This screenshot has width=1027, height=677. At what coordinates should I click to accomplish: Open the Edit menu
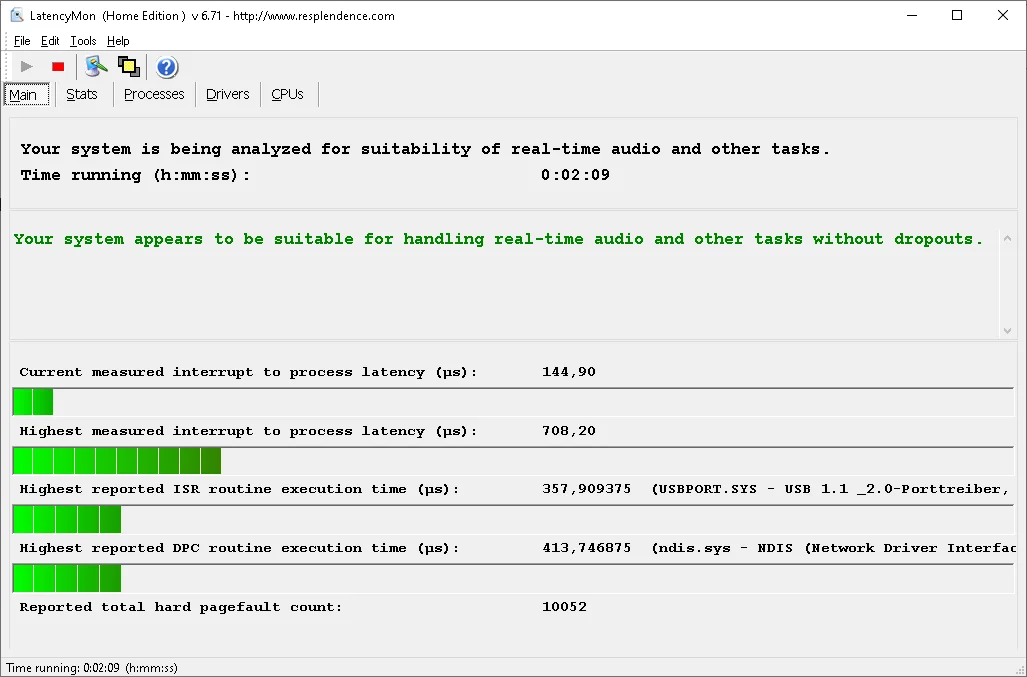[50, 41]
